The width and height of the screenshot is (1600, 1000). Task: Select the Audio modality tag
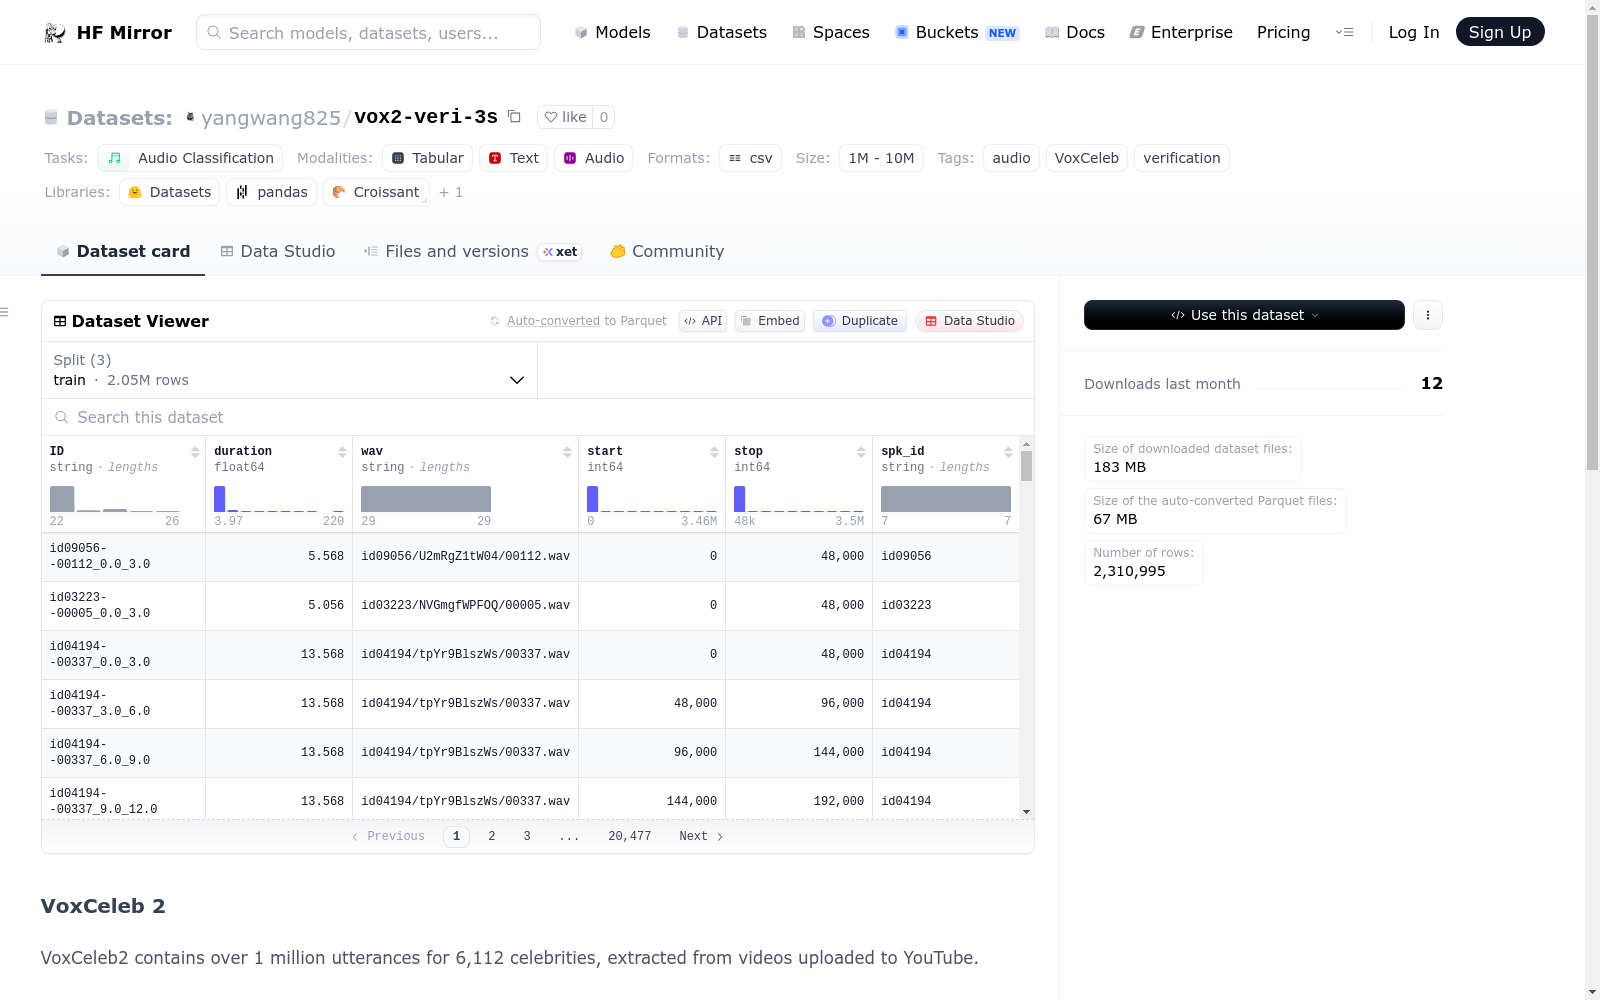[x=593, y=158]
